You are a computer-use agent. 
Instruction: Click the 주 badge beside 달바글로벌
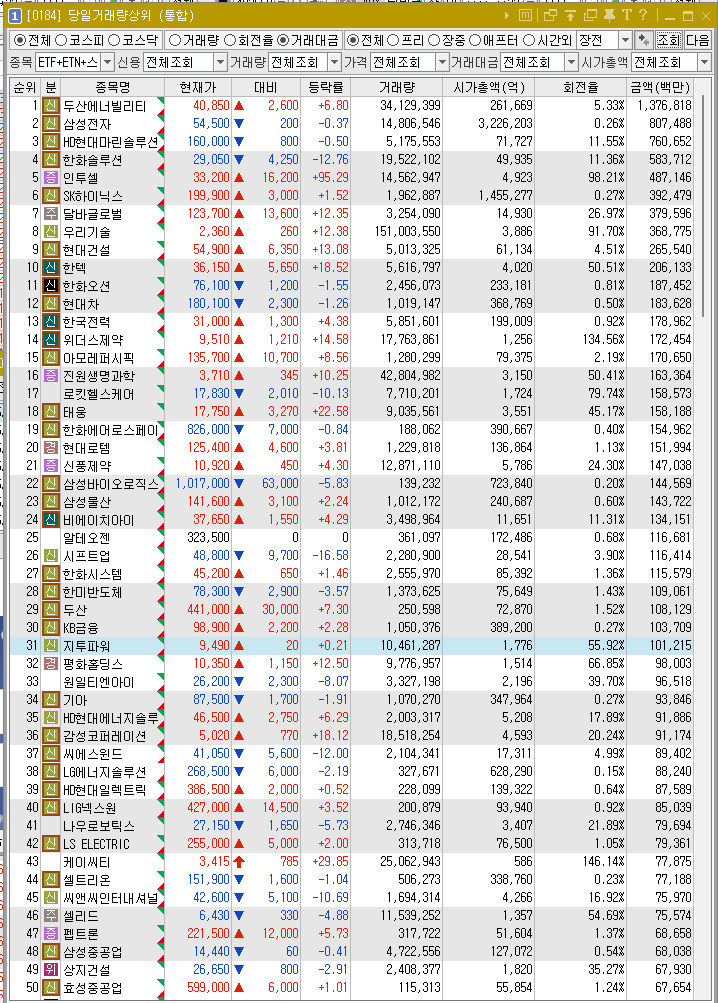click(51, 214)
